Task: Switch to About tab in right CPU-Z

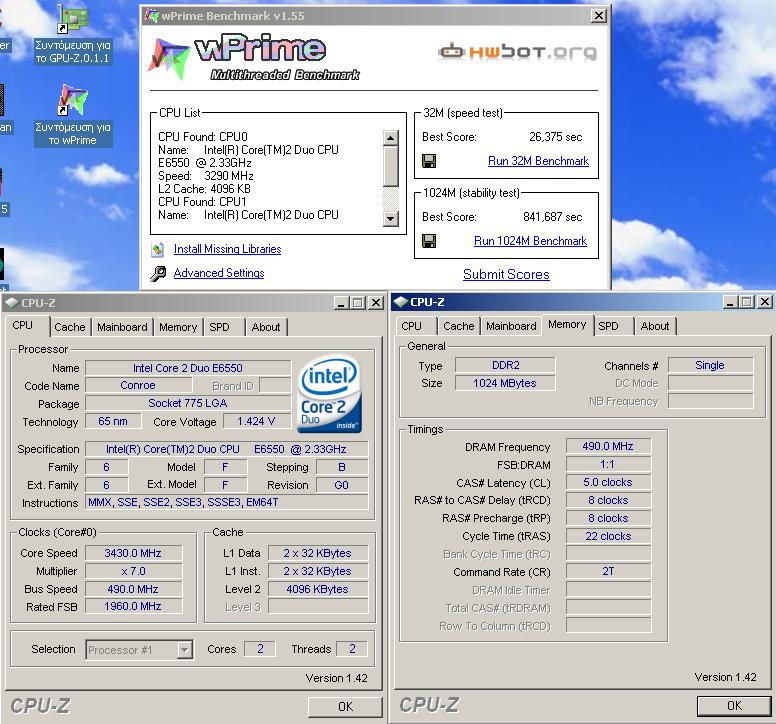Action: pyautogui.click(x=655, y=326)
